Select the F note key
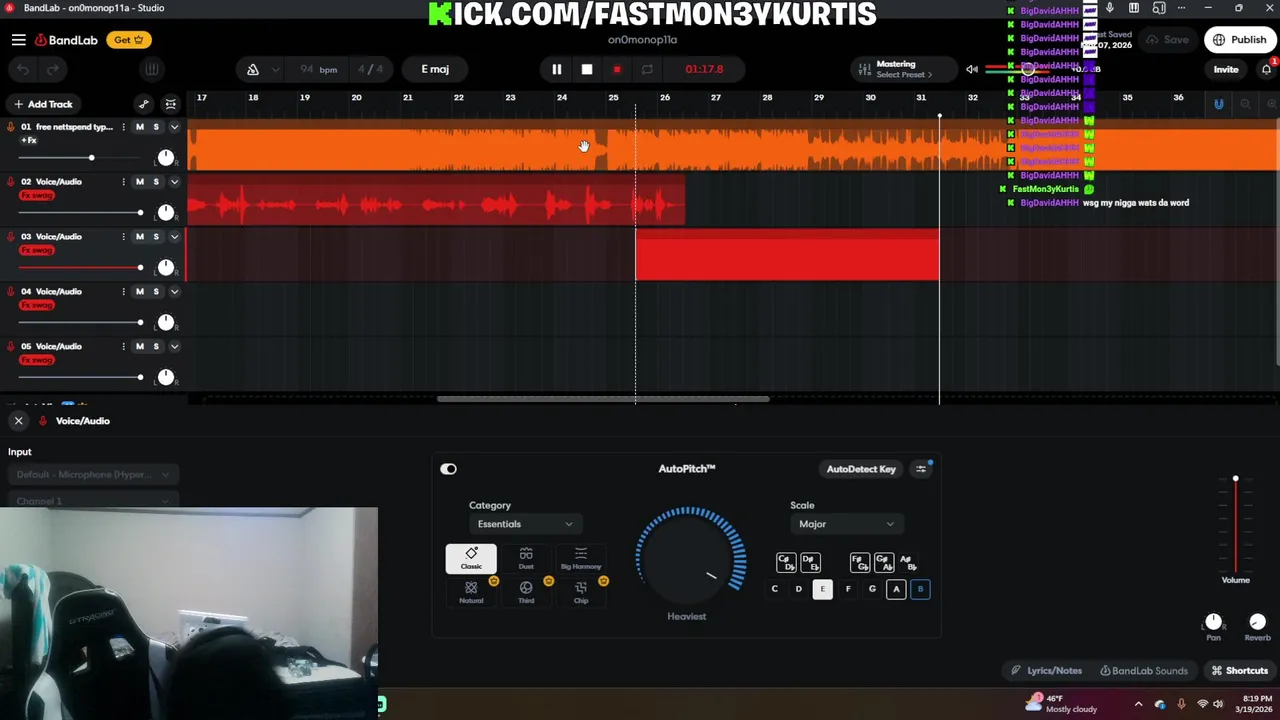This screenshot has width=1280, height=720. pos(848,589)
